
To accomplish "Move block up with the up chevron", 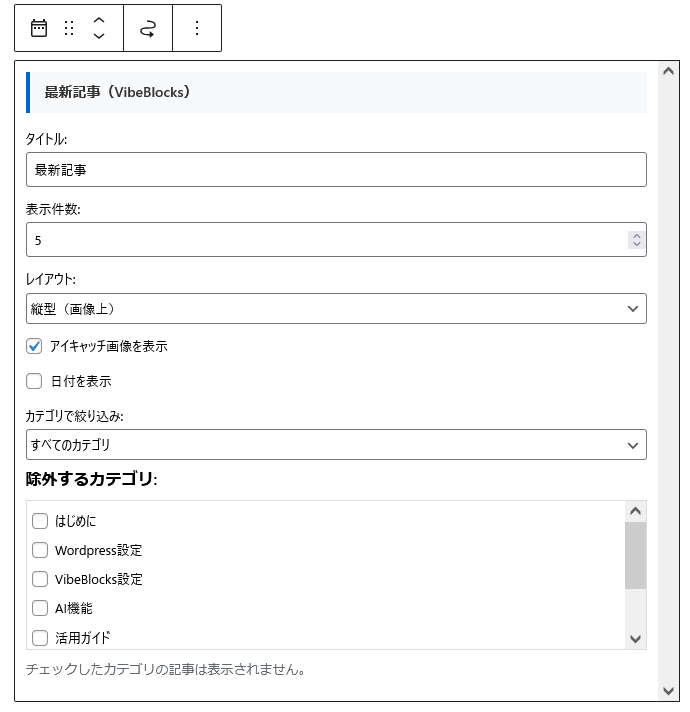I will pos(99,19).
